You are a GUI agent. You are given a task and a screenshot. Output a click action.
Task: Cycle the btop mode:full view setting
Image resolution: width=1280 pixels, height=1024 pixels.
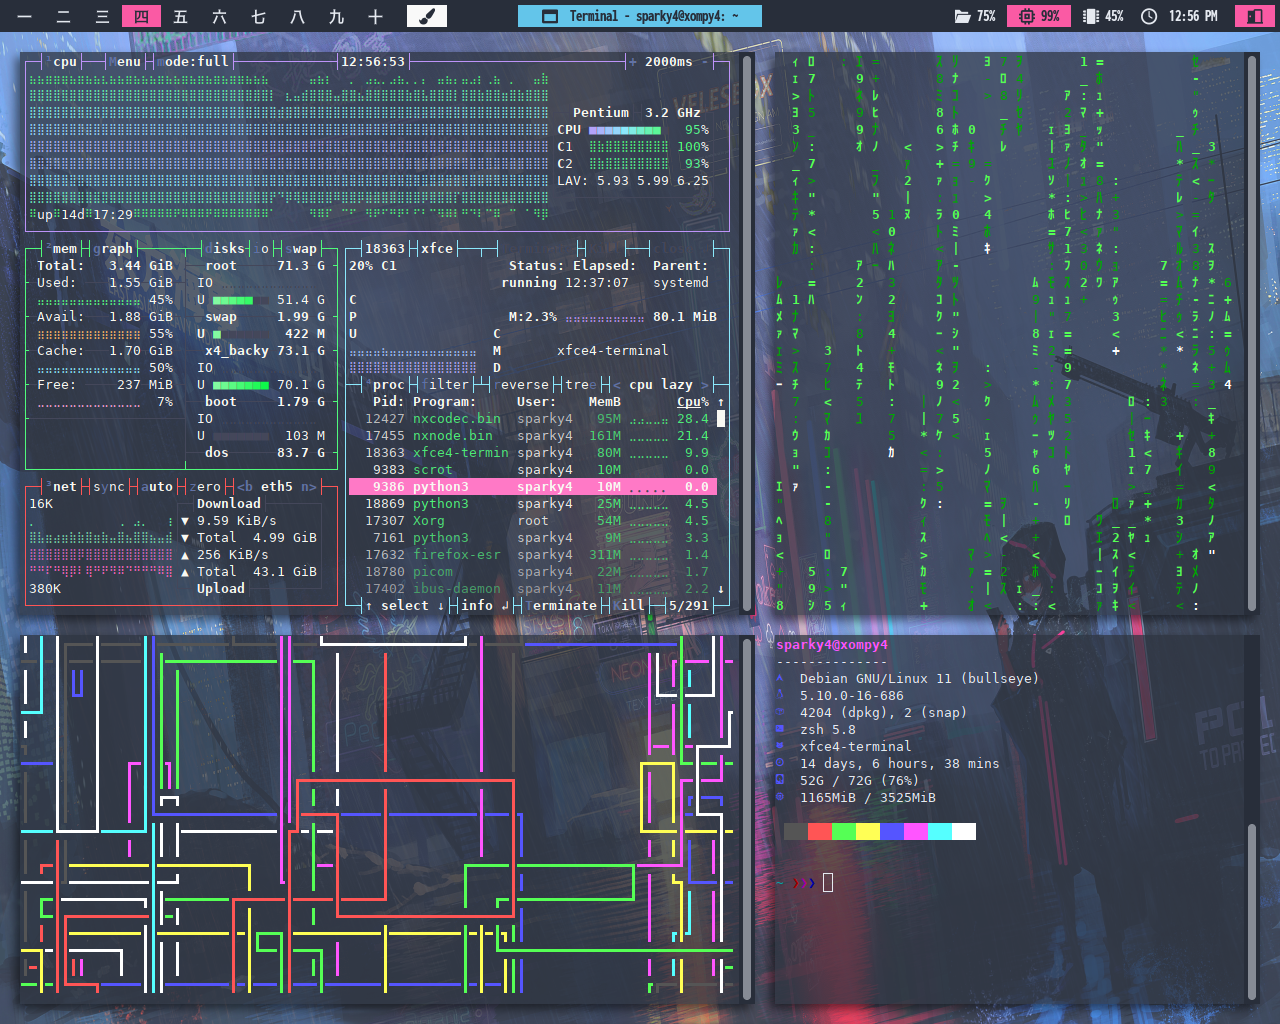[x=192, y=62]
